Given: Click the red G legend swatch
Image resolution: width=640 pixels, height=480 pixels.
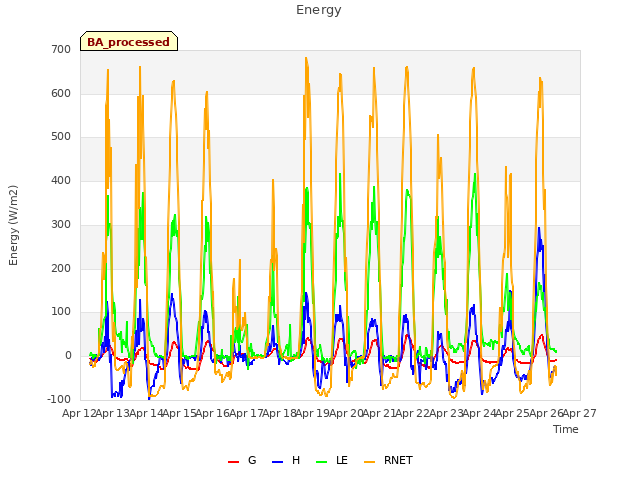Looking at the screenshot, I should (x=233, y=462).
